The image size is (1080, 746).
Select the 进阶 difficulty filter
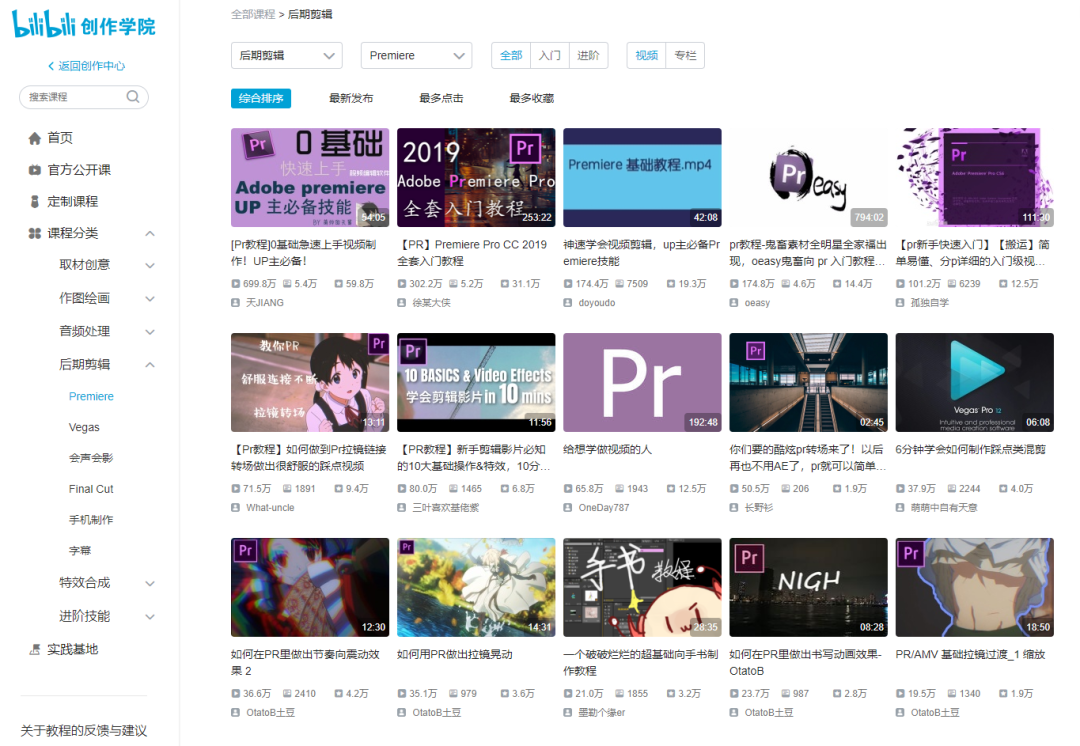(x=588, y=56)
